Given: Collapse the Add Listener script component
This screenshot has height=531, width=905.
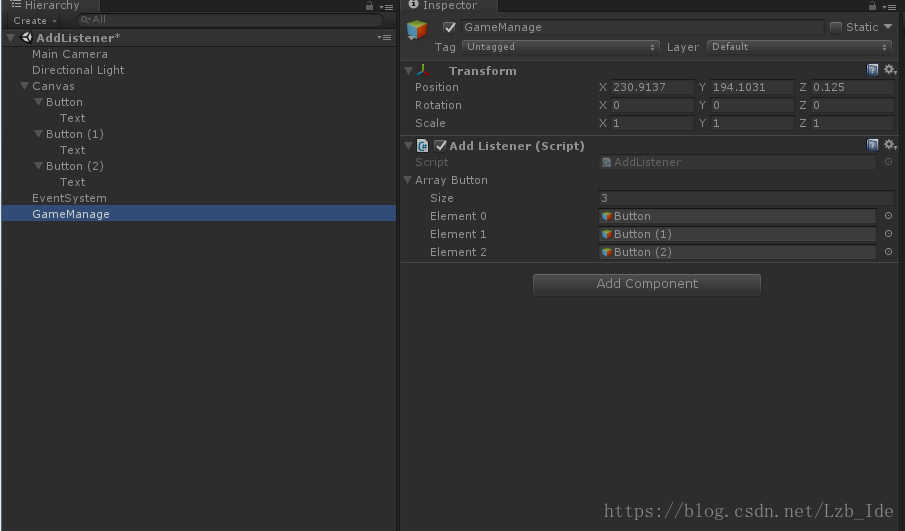Looking at the screenshot, I should pos(409,145).
